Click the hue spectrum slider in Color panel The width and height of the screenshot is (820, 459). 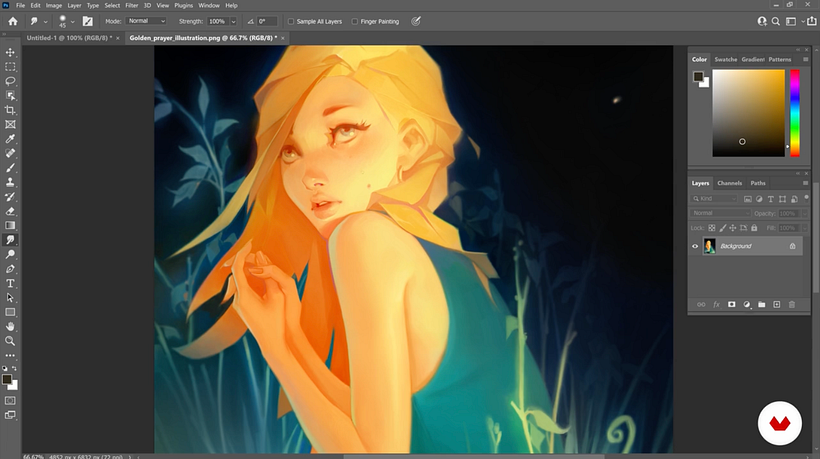coord(795,113)
